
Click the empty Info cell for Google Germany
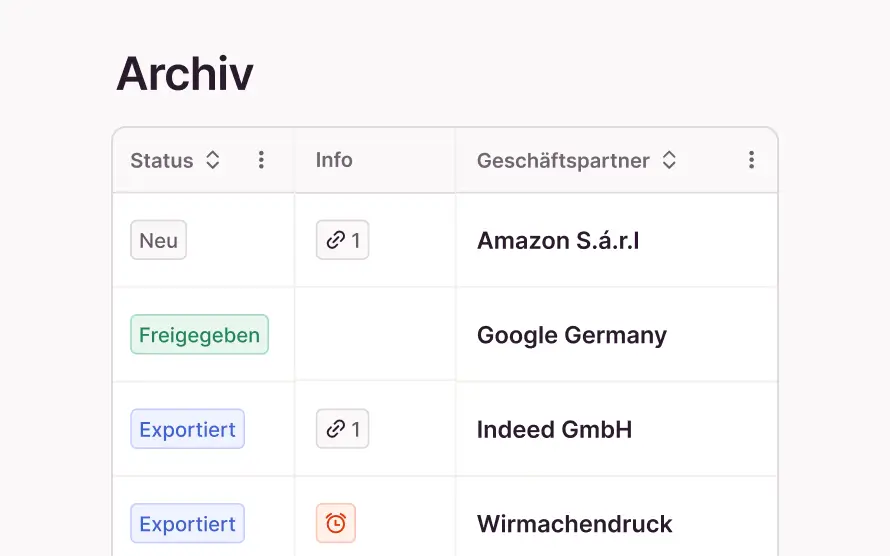pyautogui.click(x=375, y=335)
